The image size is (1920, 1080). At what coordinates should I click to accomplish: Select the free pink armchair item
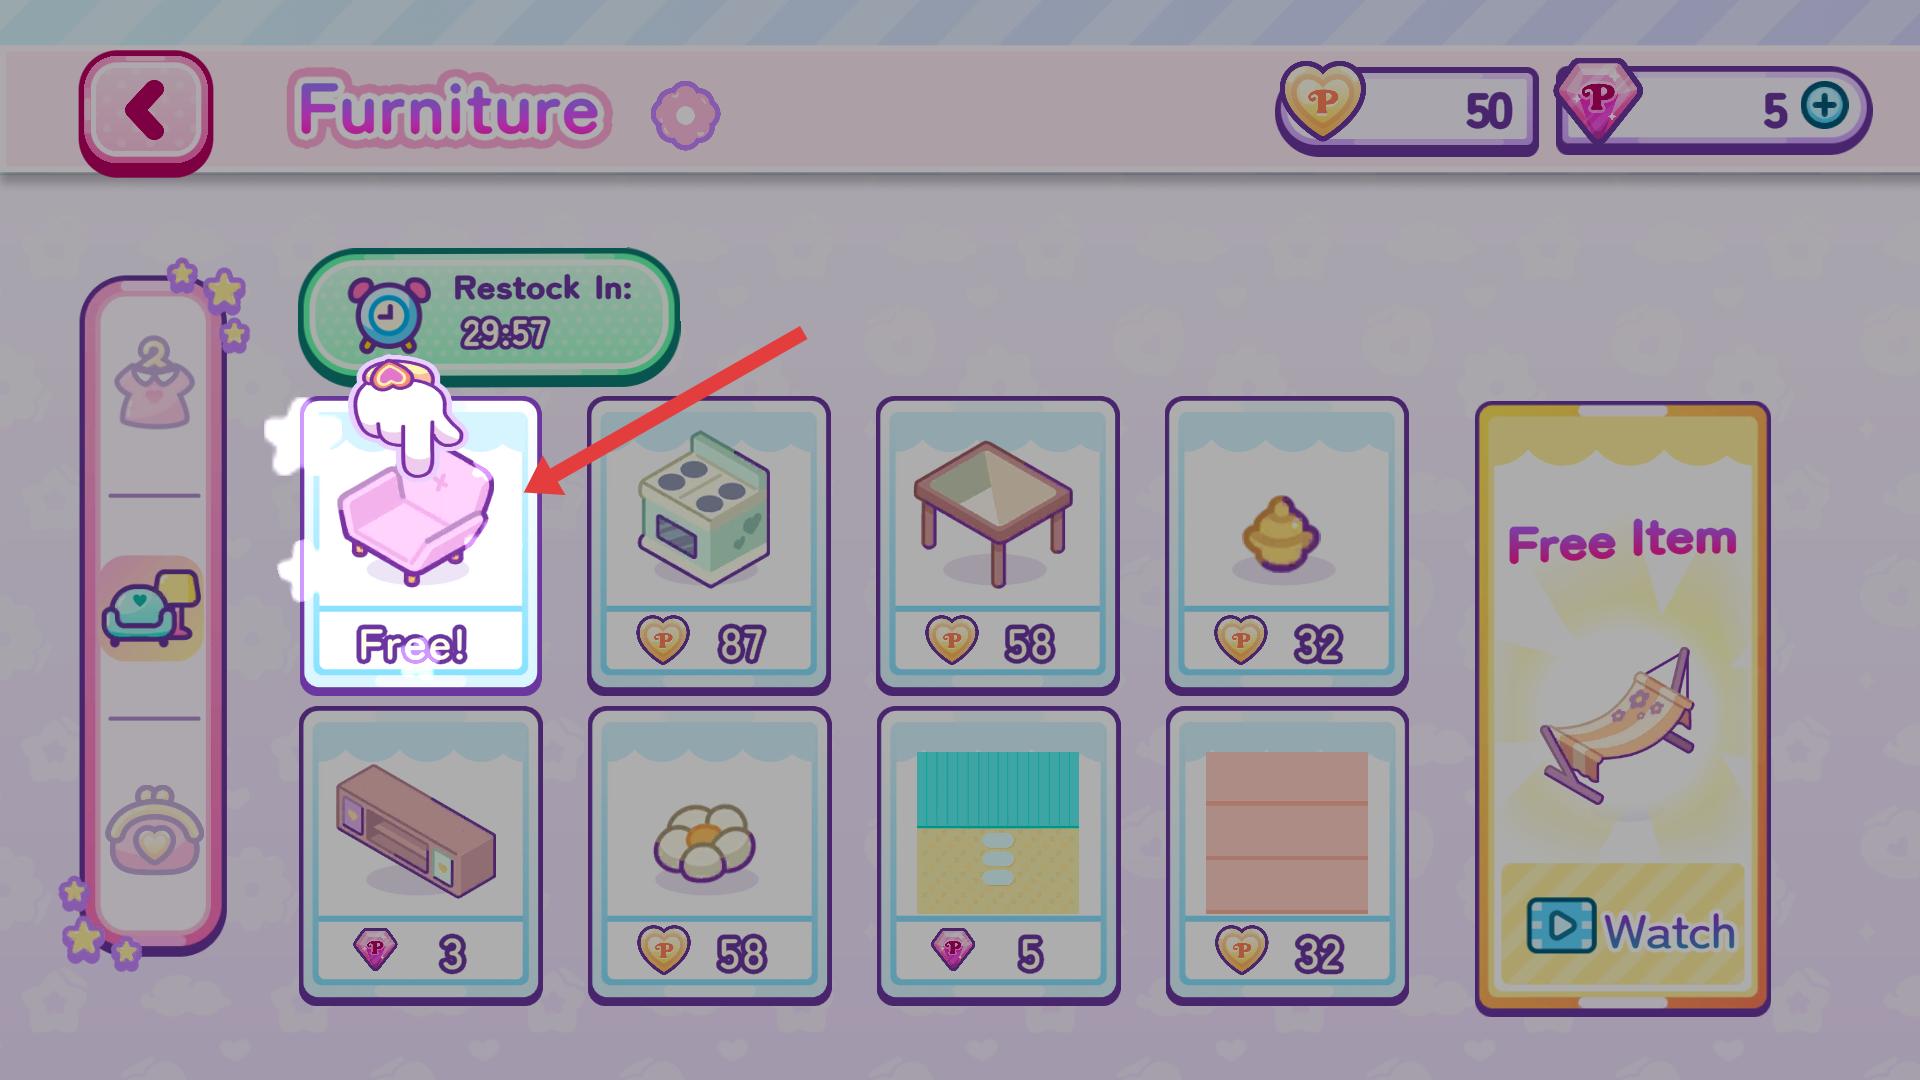click(x=420, y=545)
